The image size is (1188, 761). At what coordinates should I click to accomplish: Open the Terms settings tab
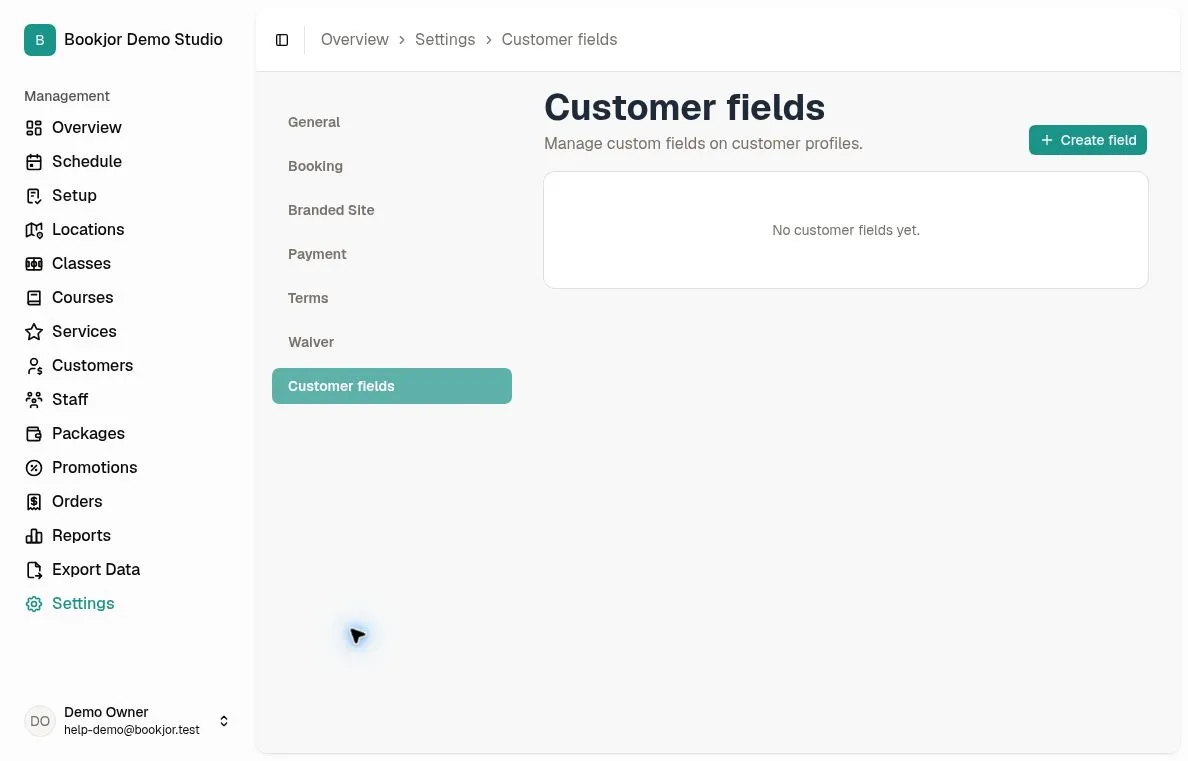coord(392,299)
